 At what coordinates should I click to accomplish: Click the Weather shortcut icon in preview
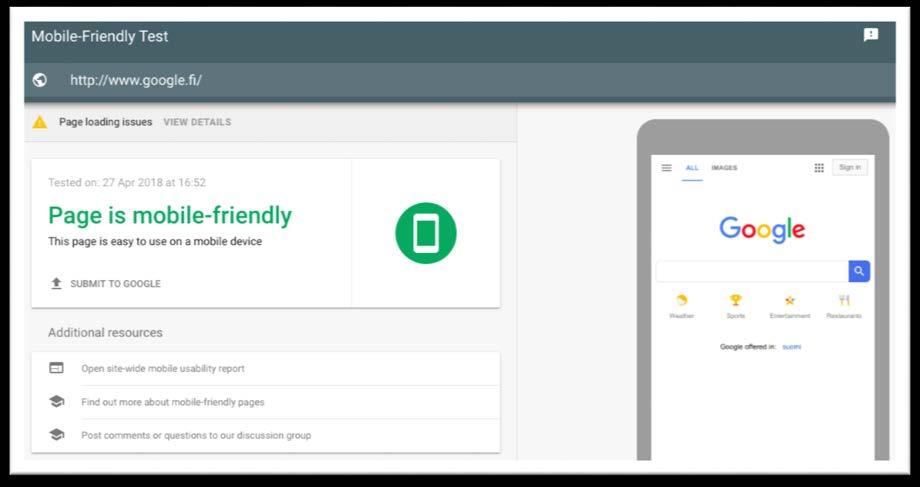(682, 300)
